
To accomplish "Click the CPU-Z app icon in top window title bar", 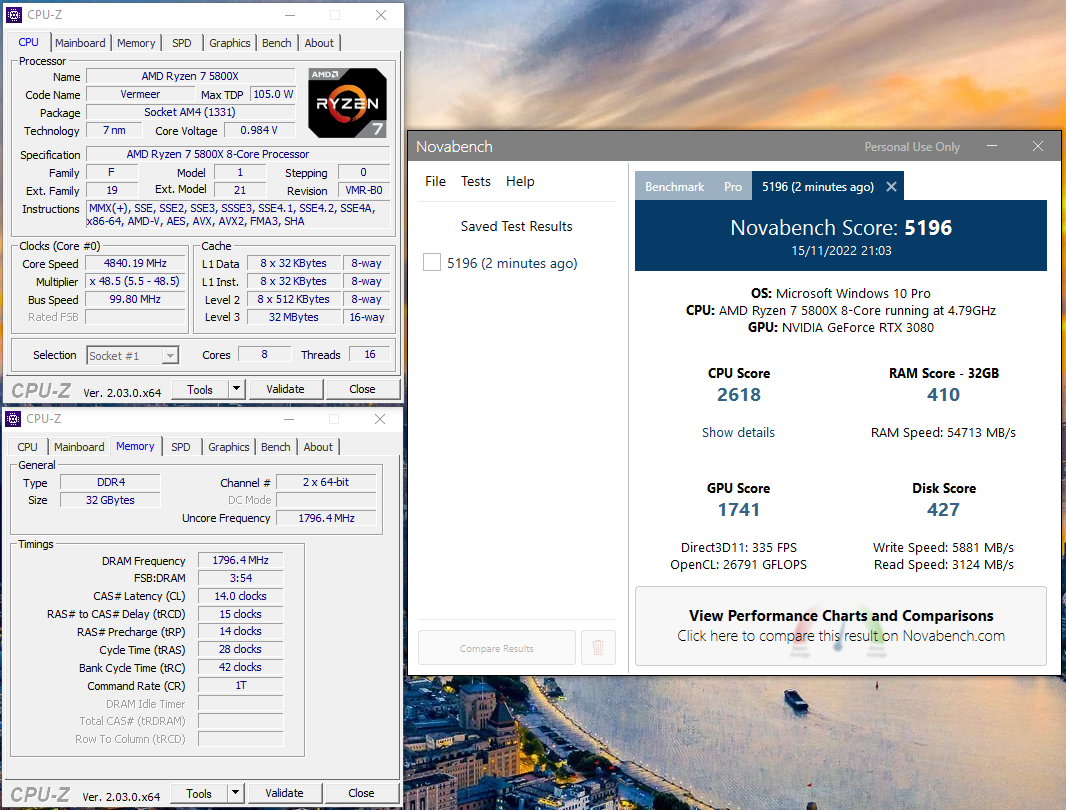I will pyautogui.click(x=14, y=14).
